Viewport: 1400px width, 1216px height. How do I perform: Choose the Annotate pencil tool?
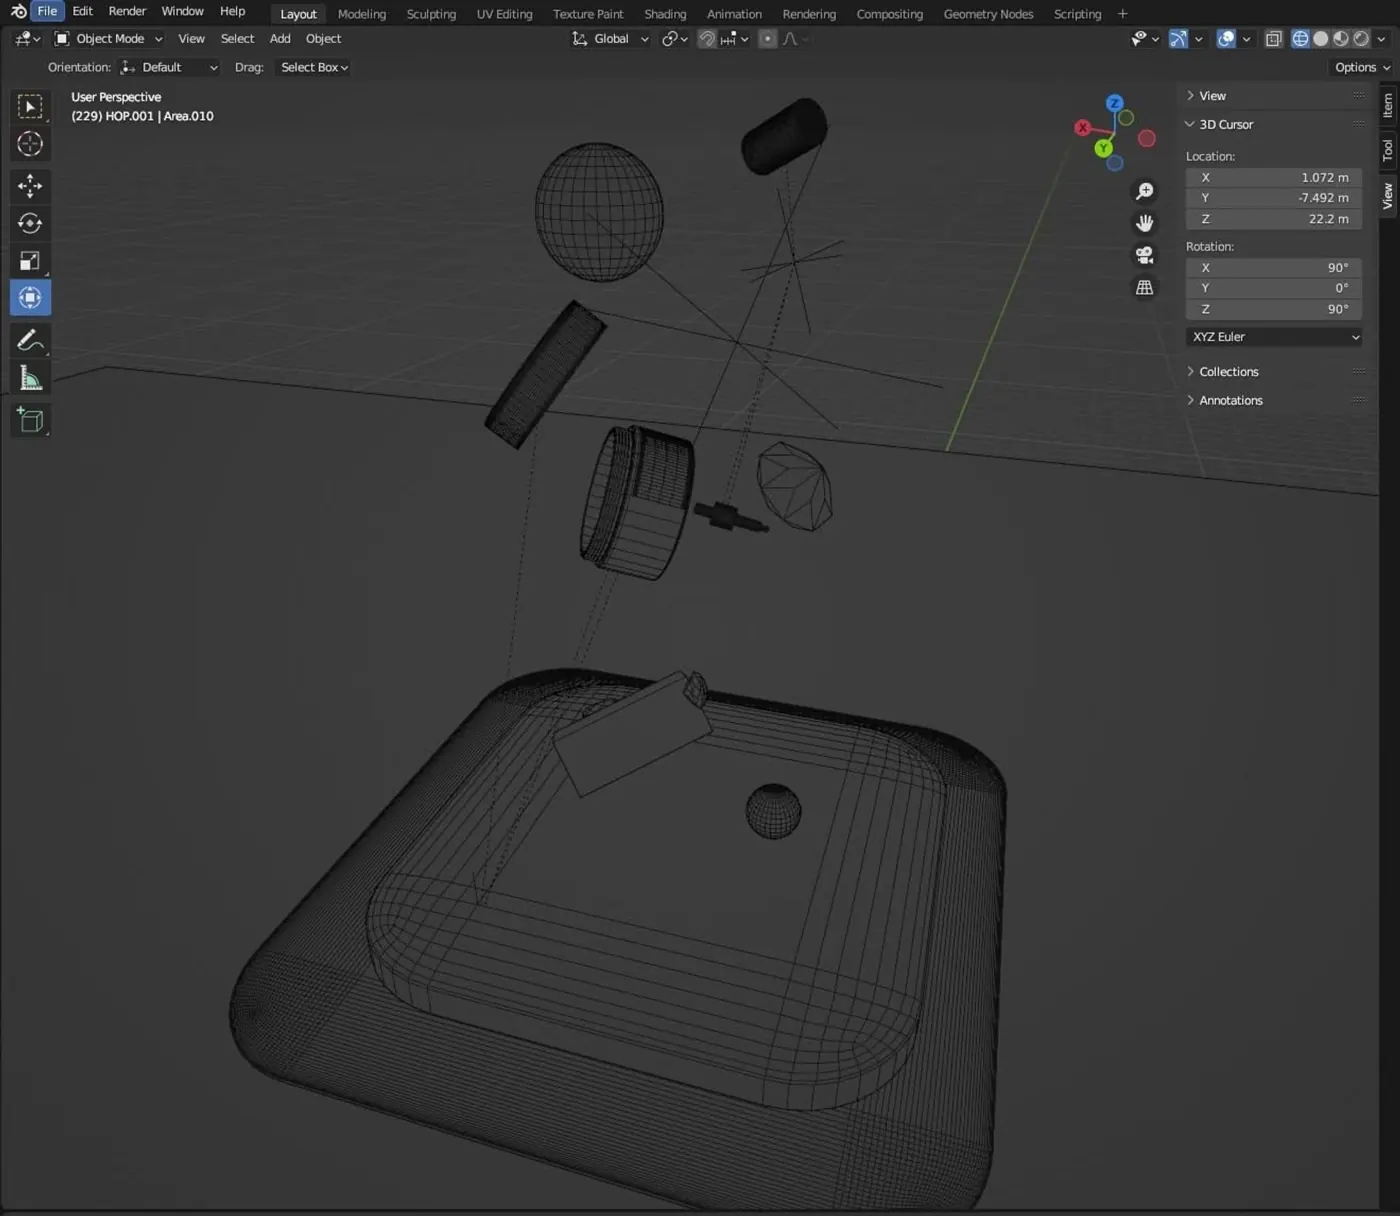(x=30, y=340)
